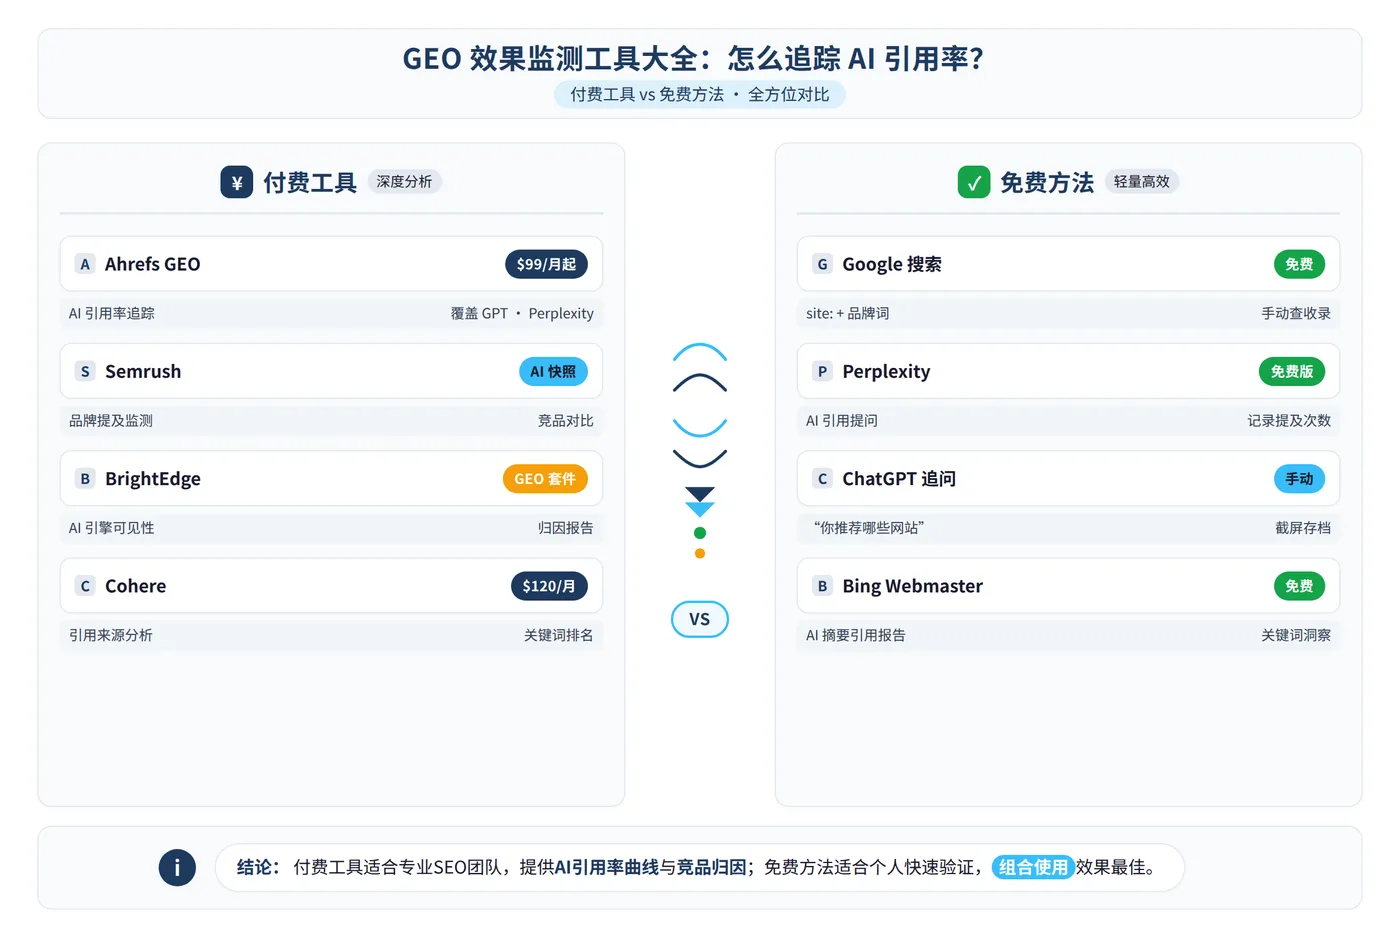The image size is (1400, 933).
Task: Click the 免费 badge on Google 搜索
Action: [x=1299, y=264]
